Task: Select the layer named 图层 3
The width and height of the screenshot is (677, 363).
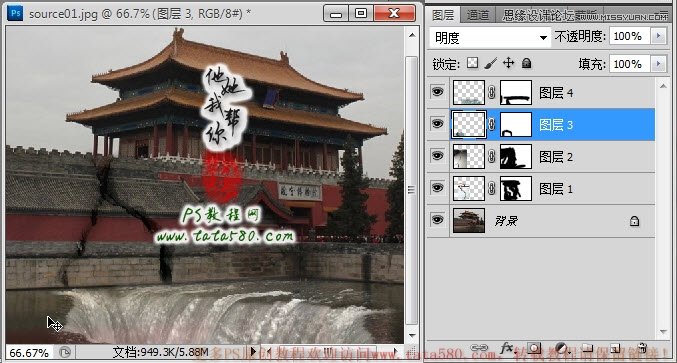Action: (556, 125)
